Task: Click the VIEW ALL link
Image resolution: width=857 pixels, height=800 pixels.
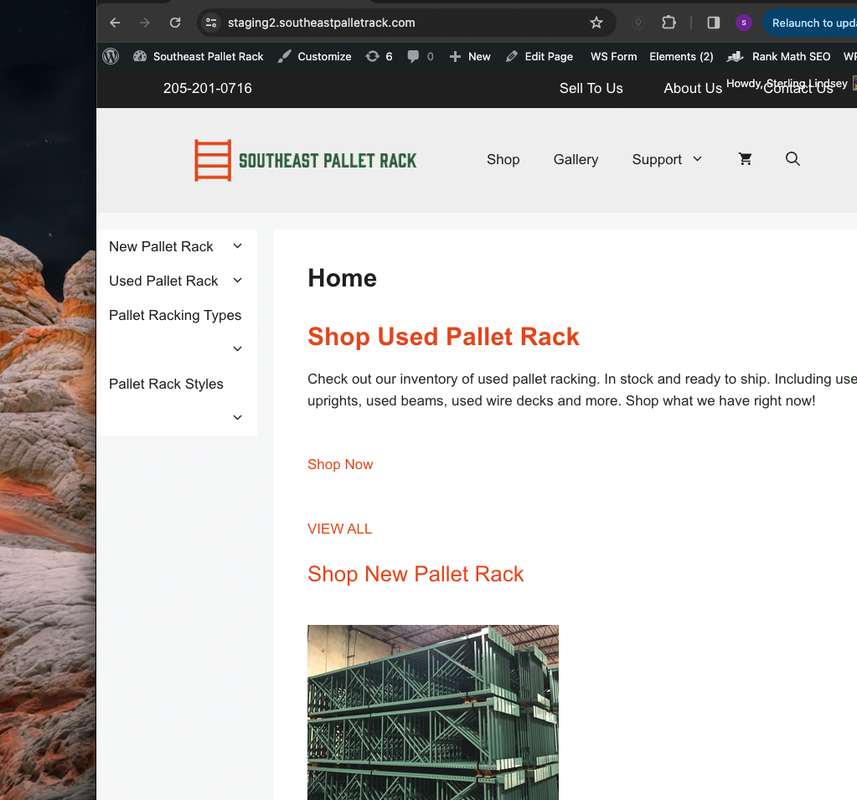Action: 339,529
